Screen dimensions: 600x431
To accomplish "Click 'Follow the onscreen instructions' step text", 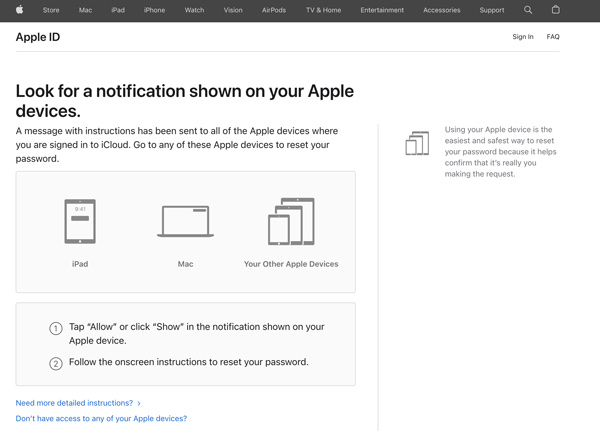I will (x=189, y=362).
